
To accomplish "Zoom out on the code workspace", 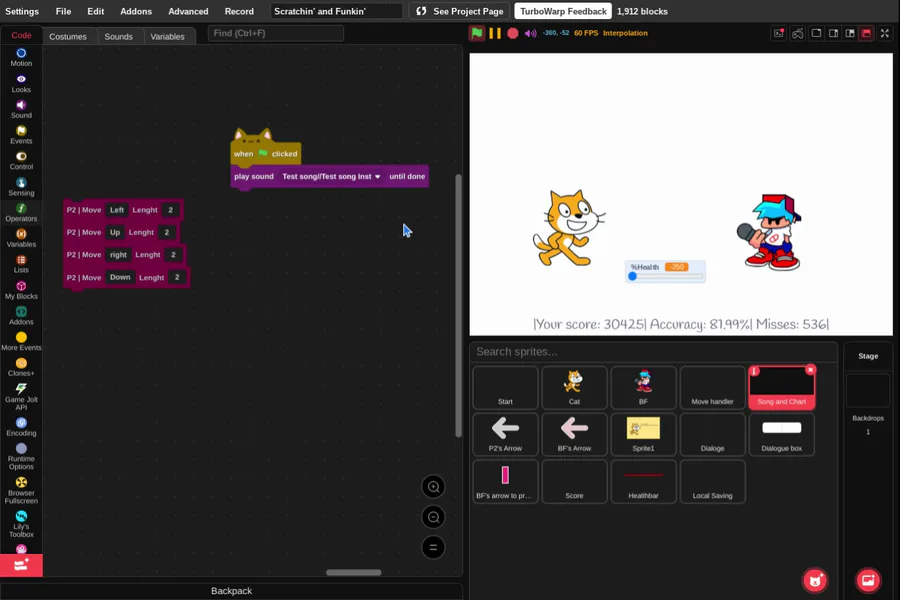I will [433, 517].
